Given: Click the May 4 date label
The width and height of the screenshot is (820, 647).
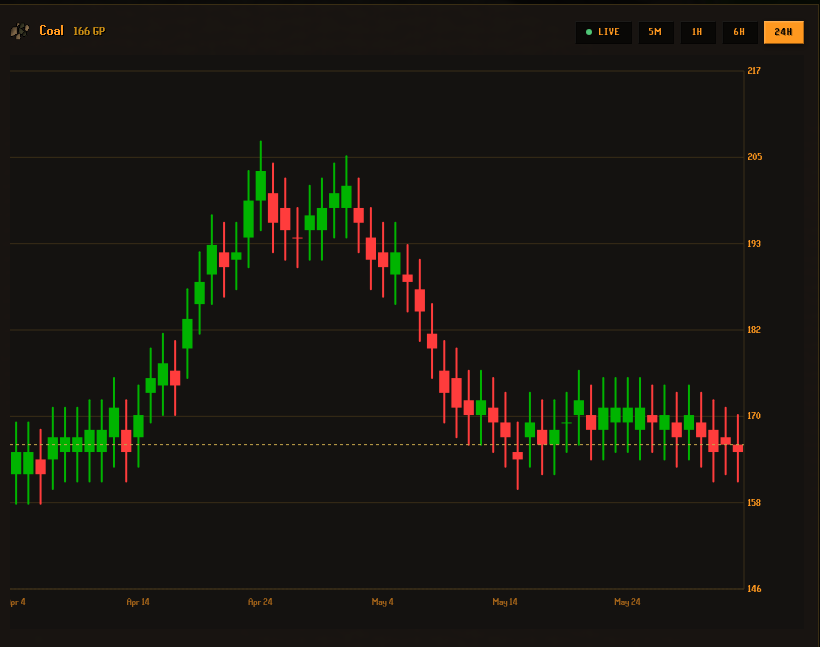Looking at the screenshot, I should pyautogui.click(x=382, y=602).
